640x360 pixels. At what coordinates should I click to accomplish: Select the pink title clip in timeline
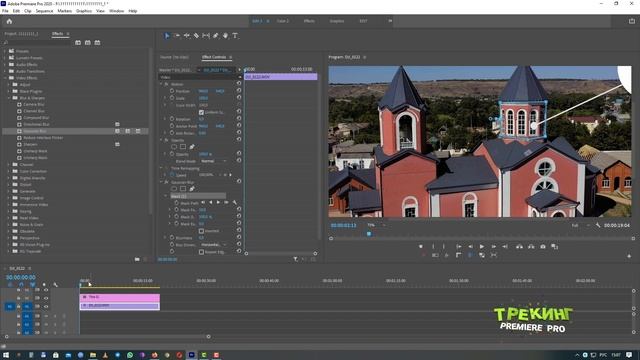[120, 297]
